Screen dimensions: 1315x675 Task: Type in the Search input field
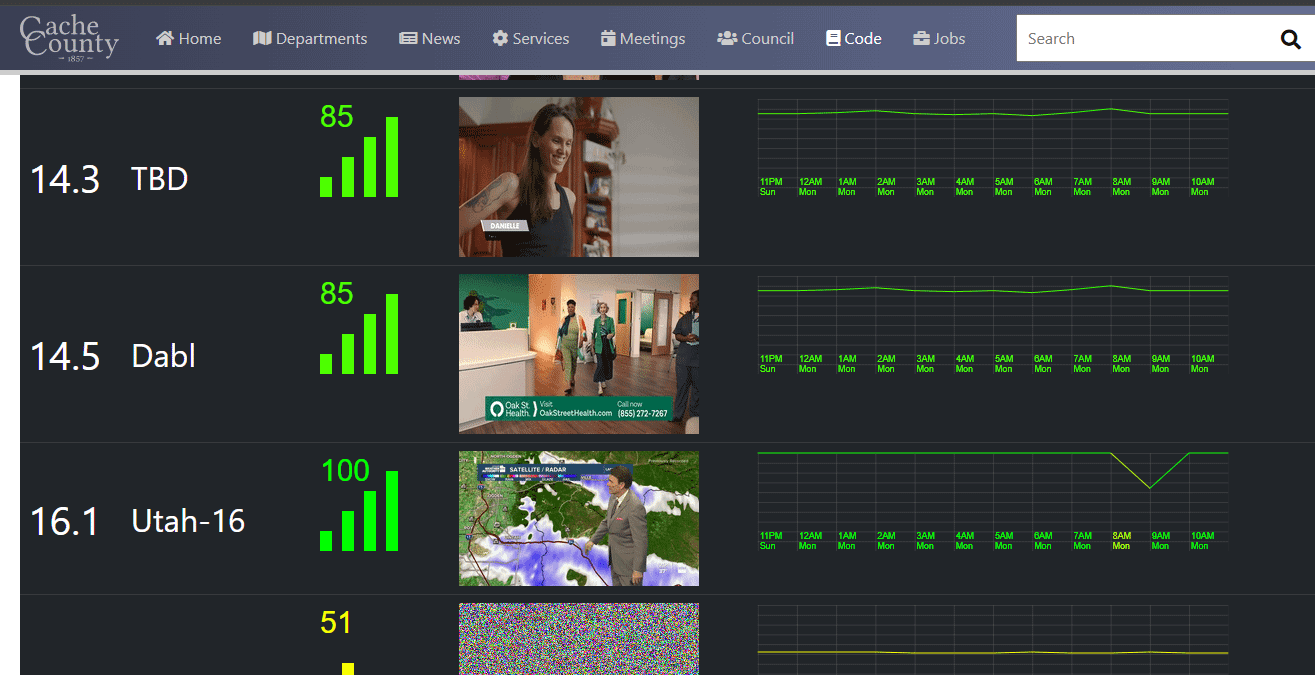point(1140,39)
